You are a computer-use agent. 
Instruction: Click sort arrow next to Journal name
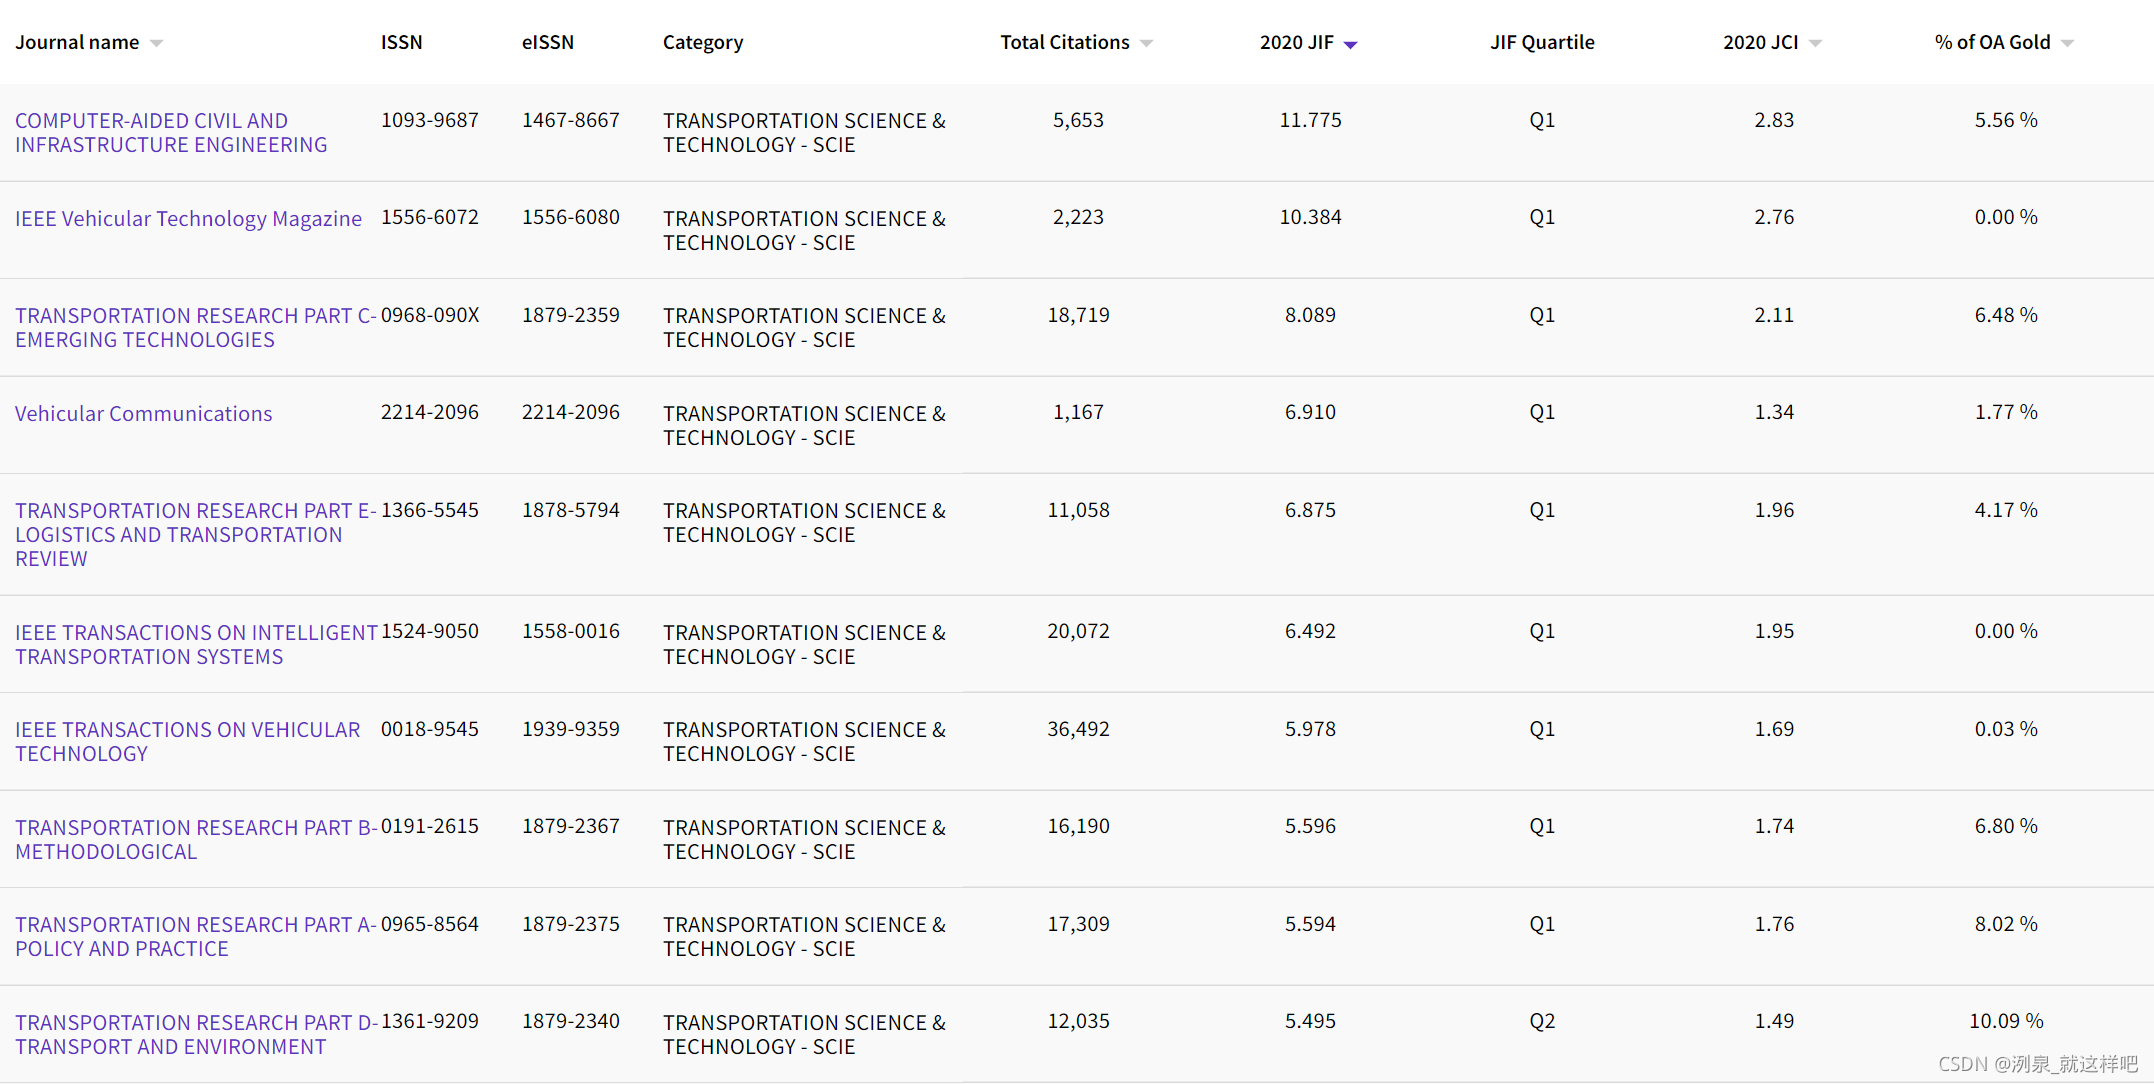pyautogui.click(x=156, y=43)
